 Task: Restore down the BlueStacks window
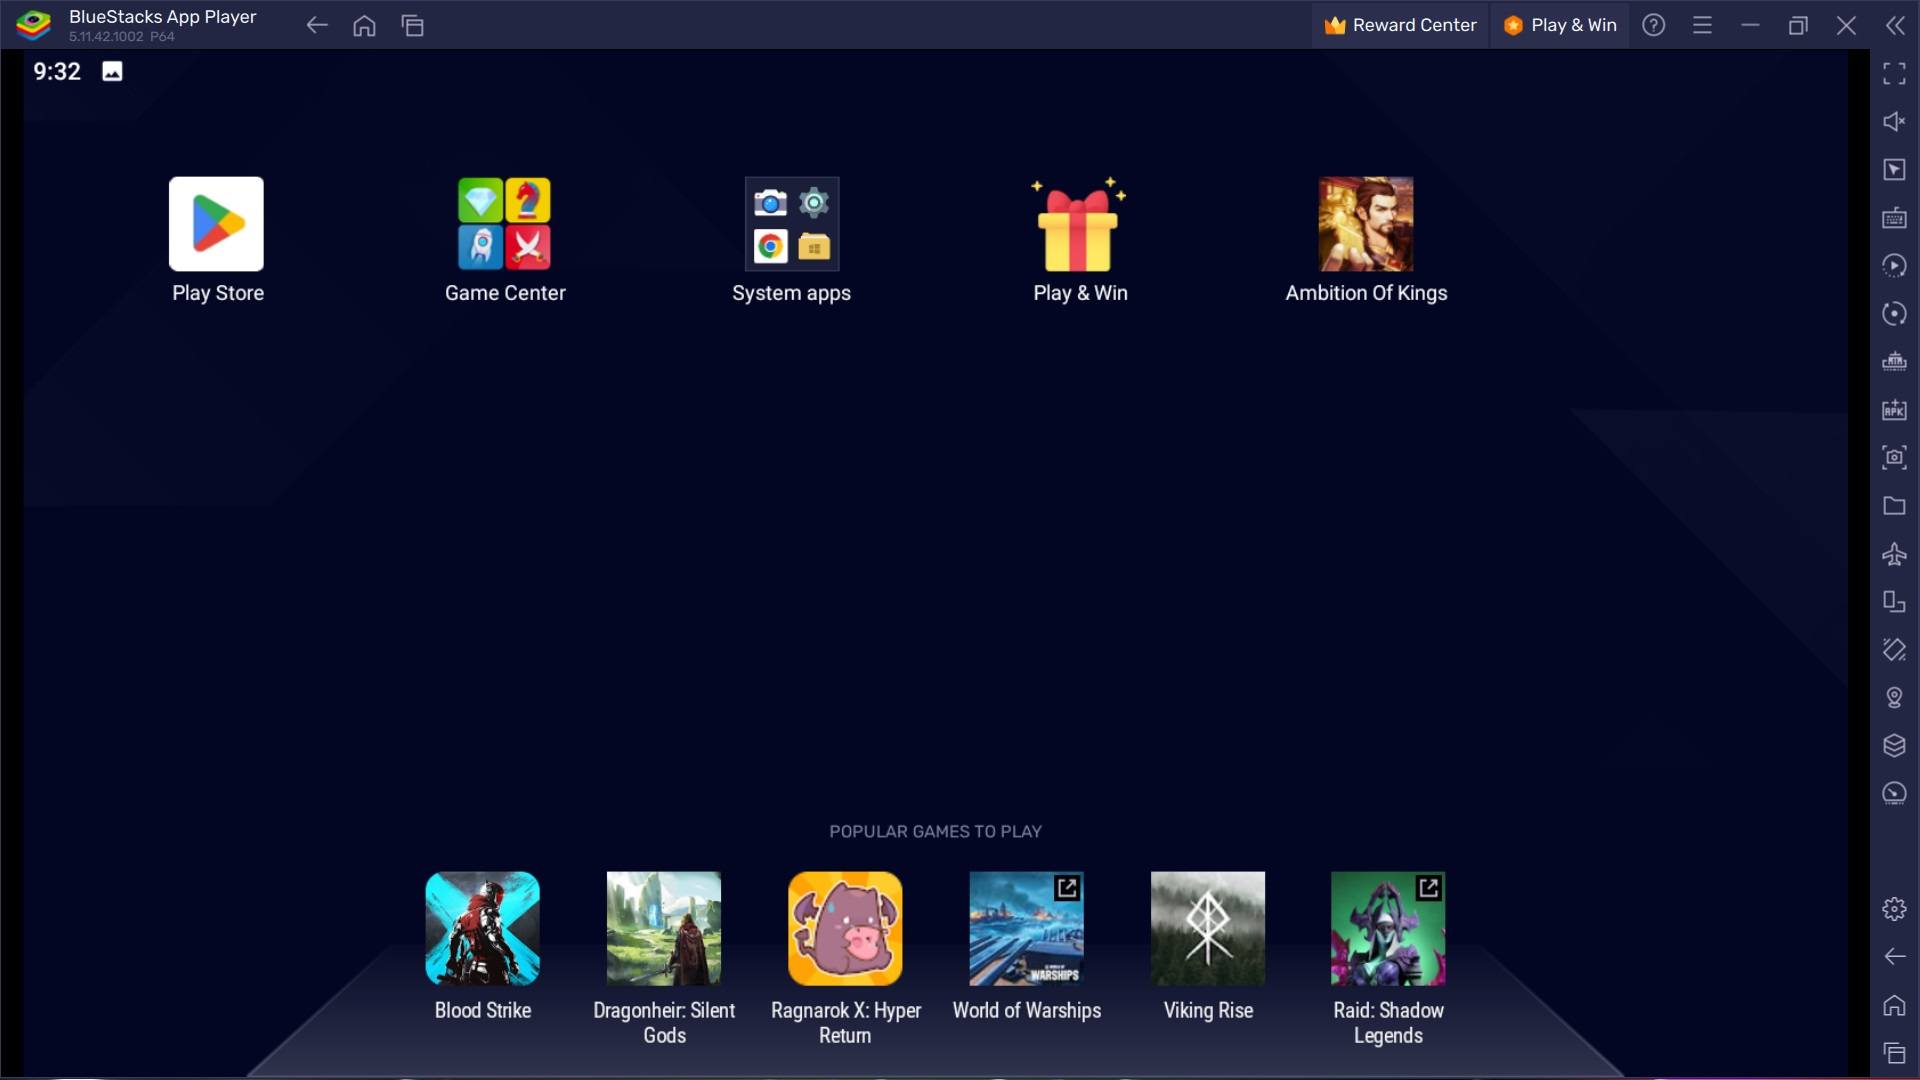(1798, 25)
